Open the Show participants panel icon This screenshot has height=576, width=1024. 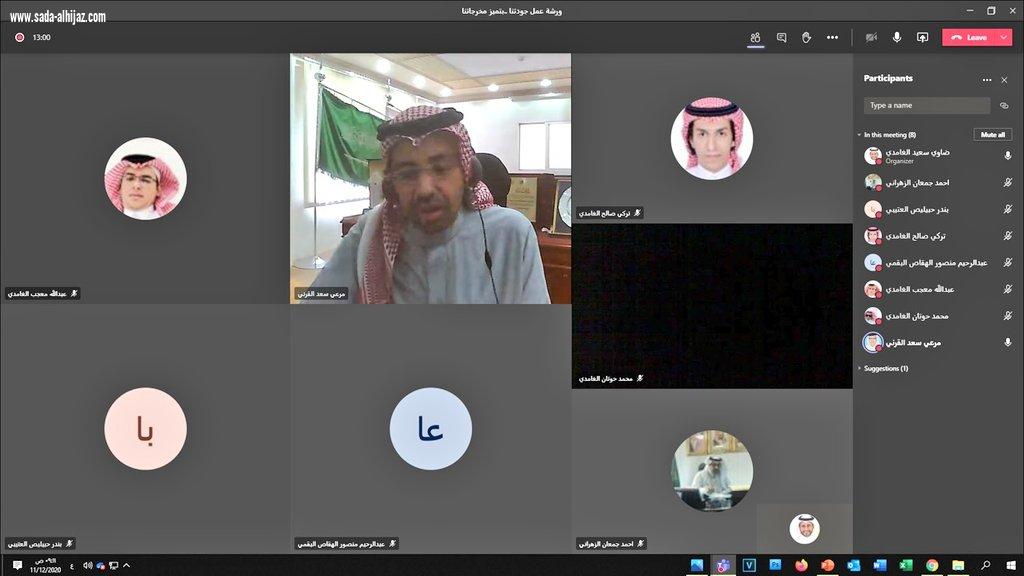click(x=755, y=37)
